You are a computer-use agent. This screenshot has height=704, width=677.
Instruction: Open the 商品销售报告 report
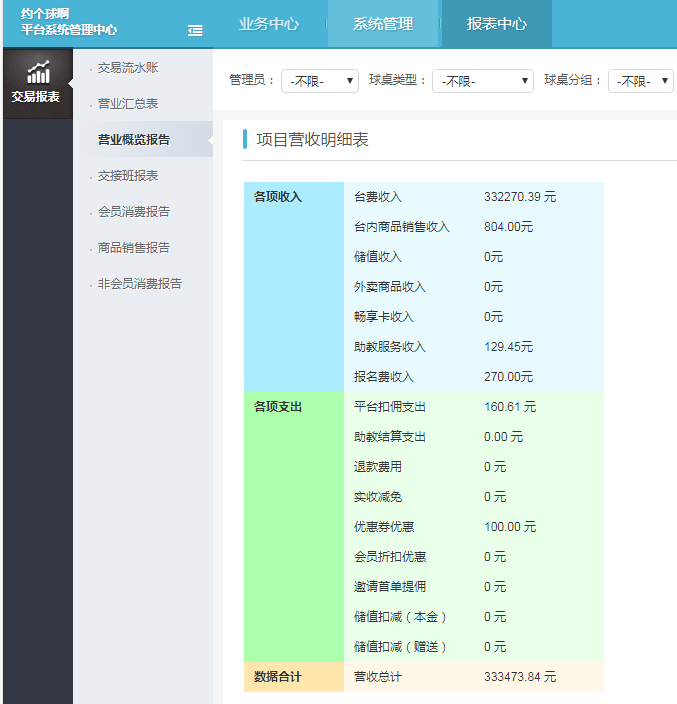[x=134, y=247]
